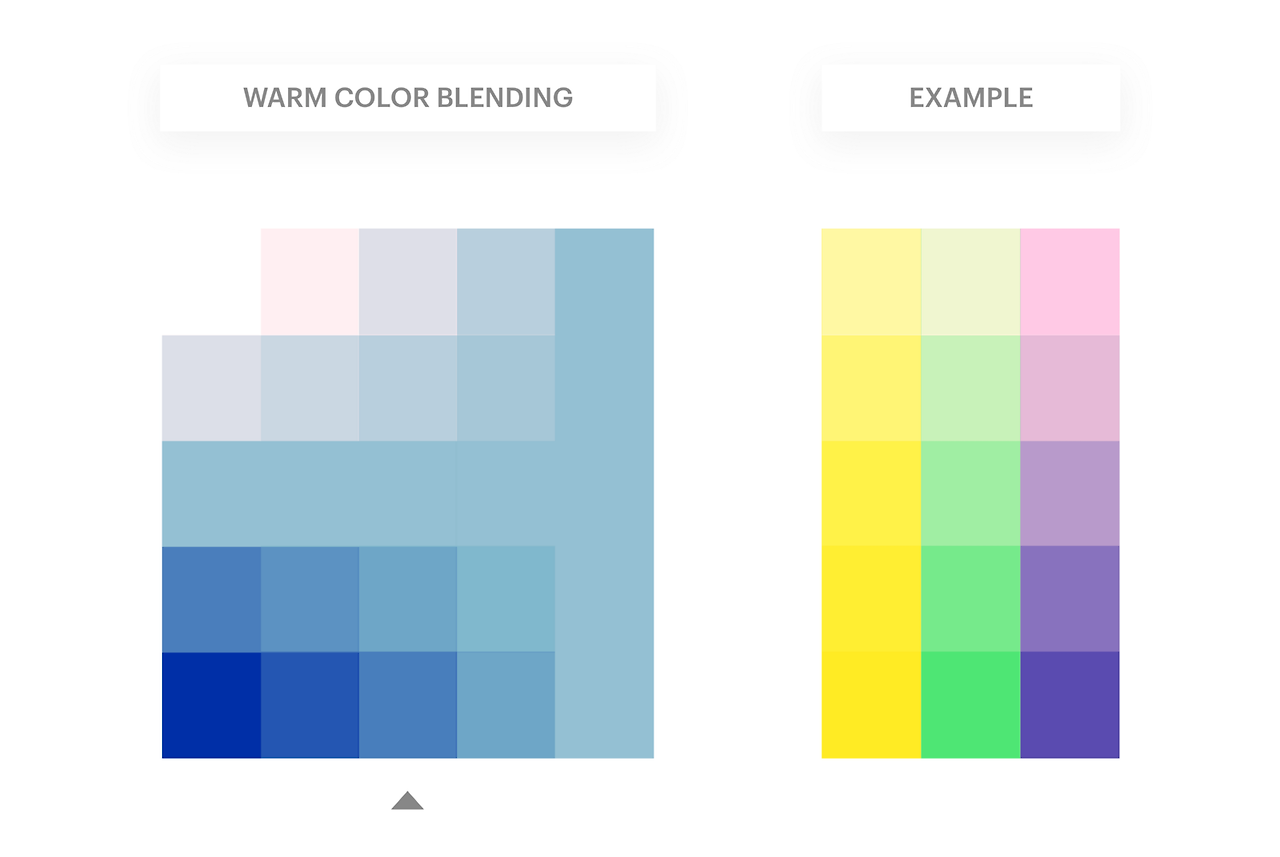Pick the pale yellow swatch at the top of the example
The width and height of the screenshot is (1280, 857).
point(871,282)
